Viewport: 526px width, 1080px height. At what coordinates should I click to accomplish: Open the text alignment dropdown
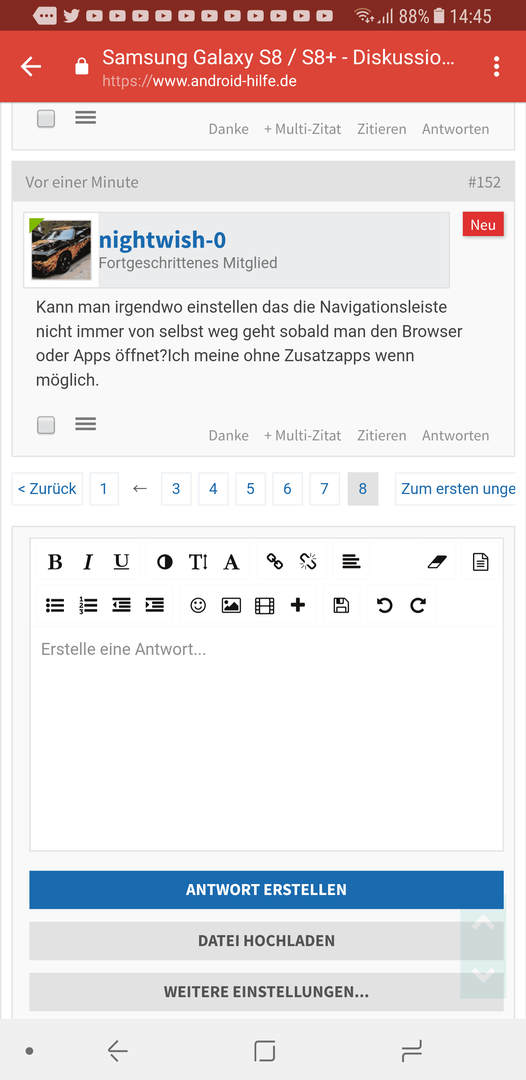[x=352, y=562]
